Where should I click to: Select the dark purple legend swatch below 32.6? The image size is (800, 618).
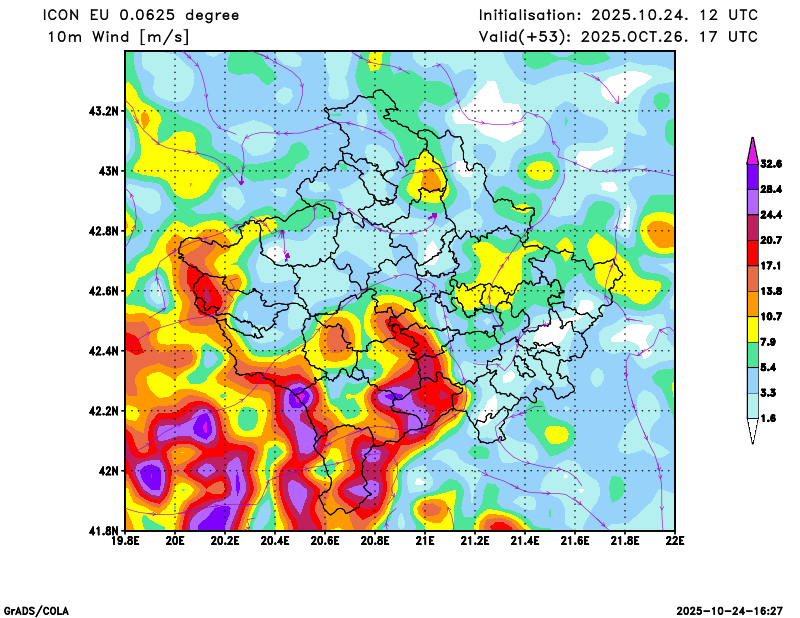[x=752, y=176]
